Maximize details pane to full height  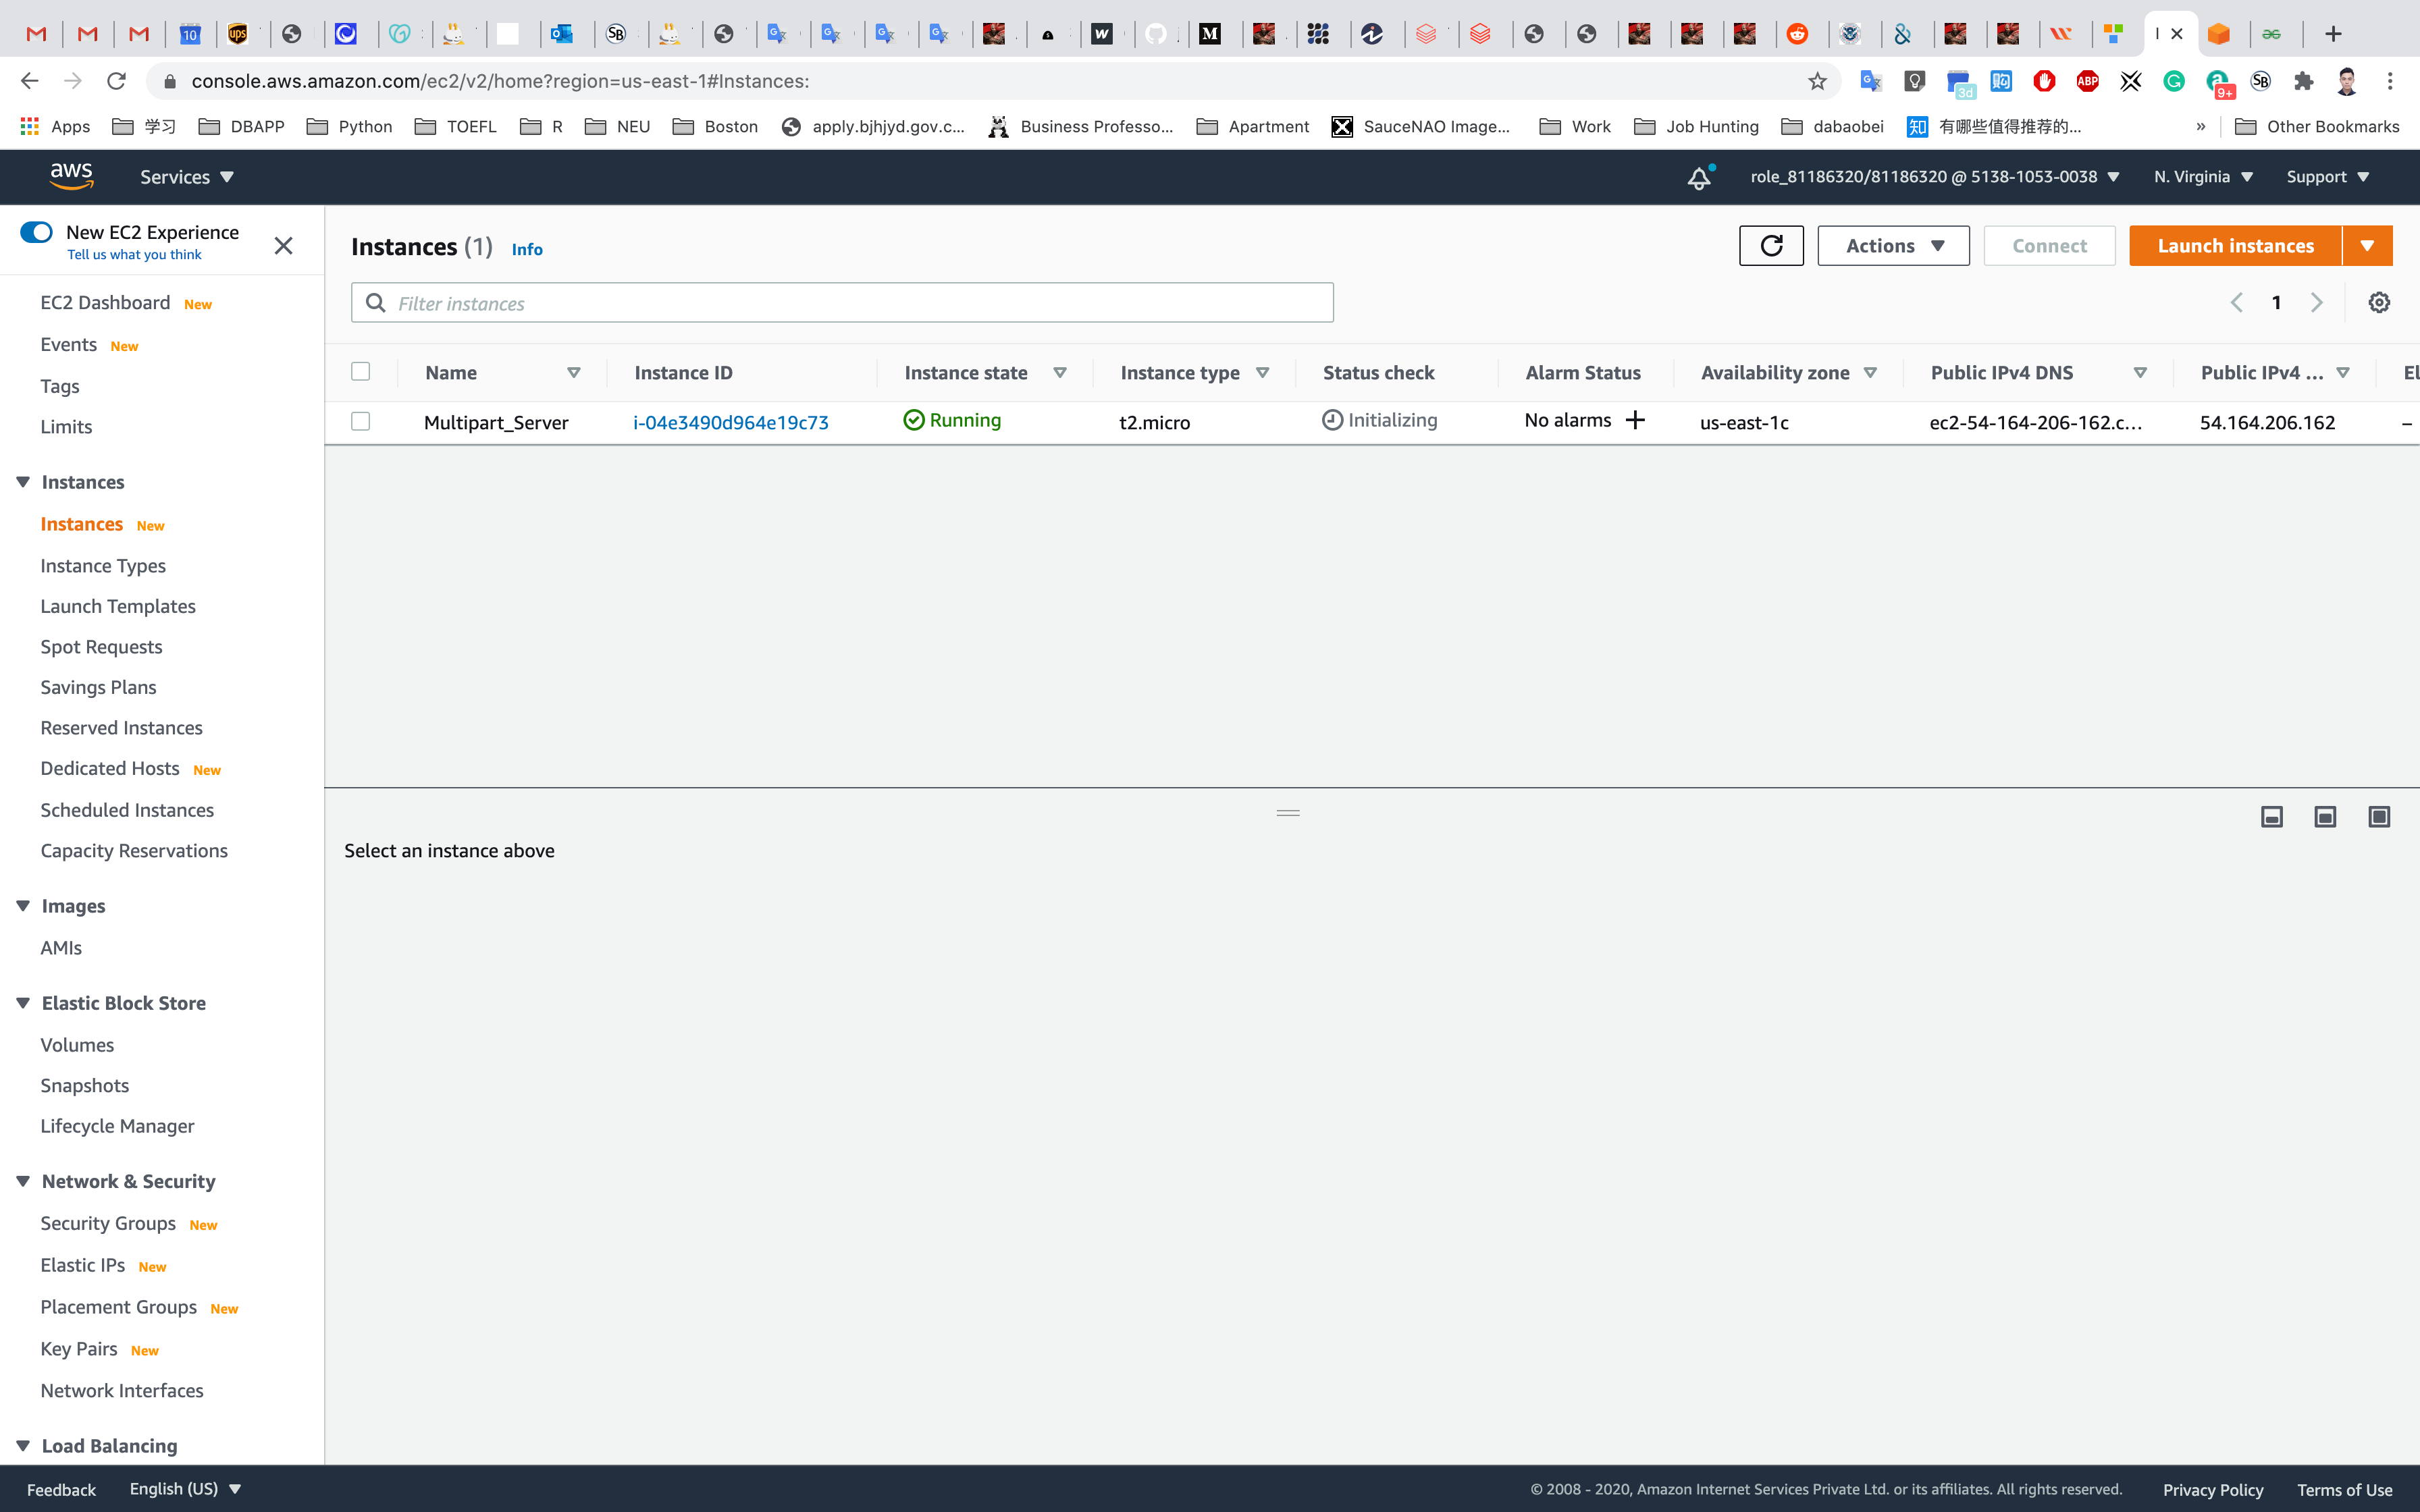click(2378, 817)
